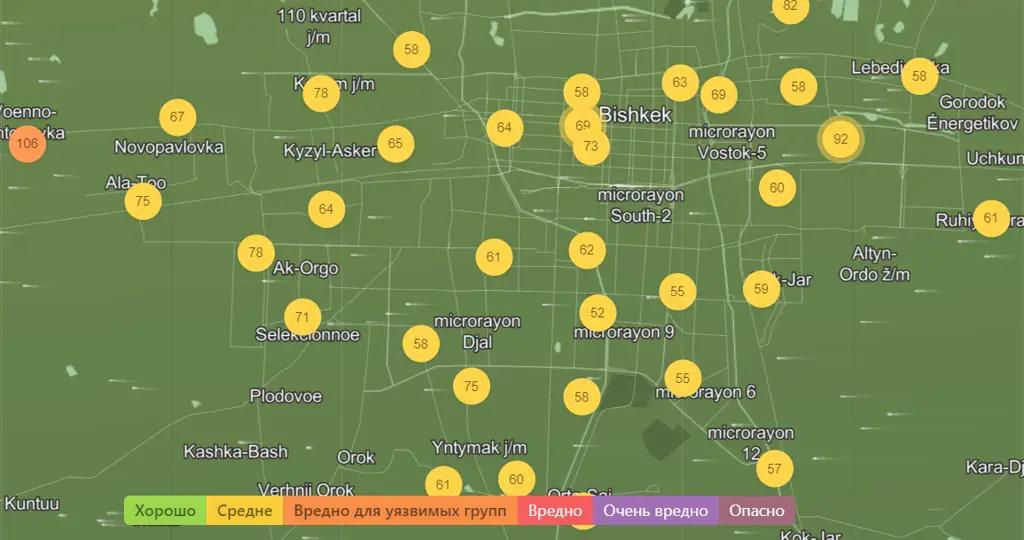Viewport: 1024px width, 540px height.
Task: Click the purple Очень вредно legend segment
Action: [x=656, y=511]
